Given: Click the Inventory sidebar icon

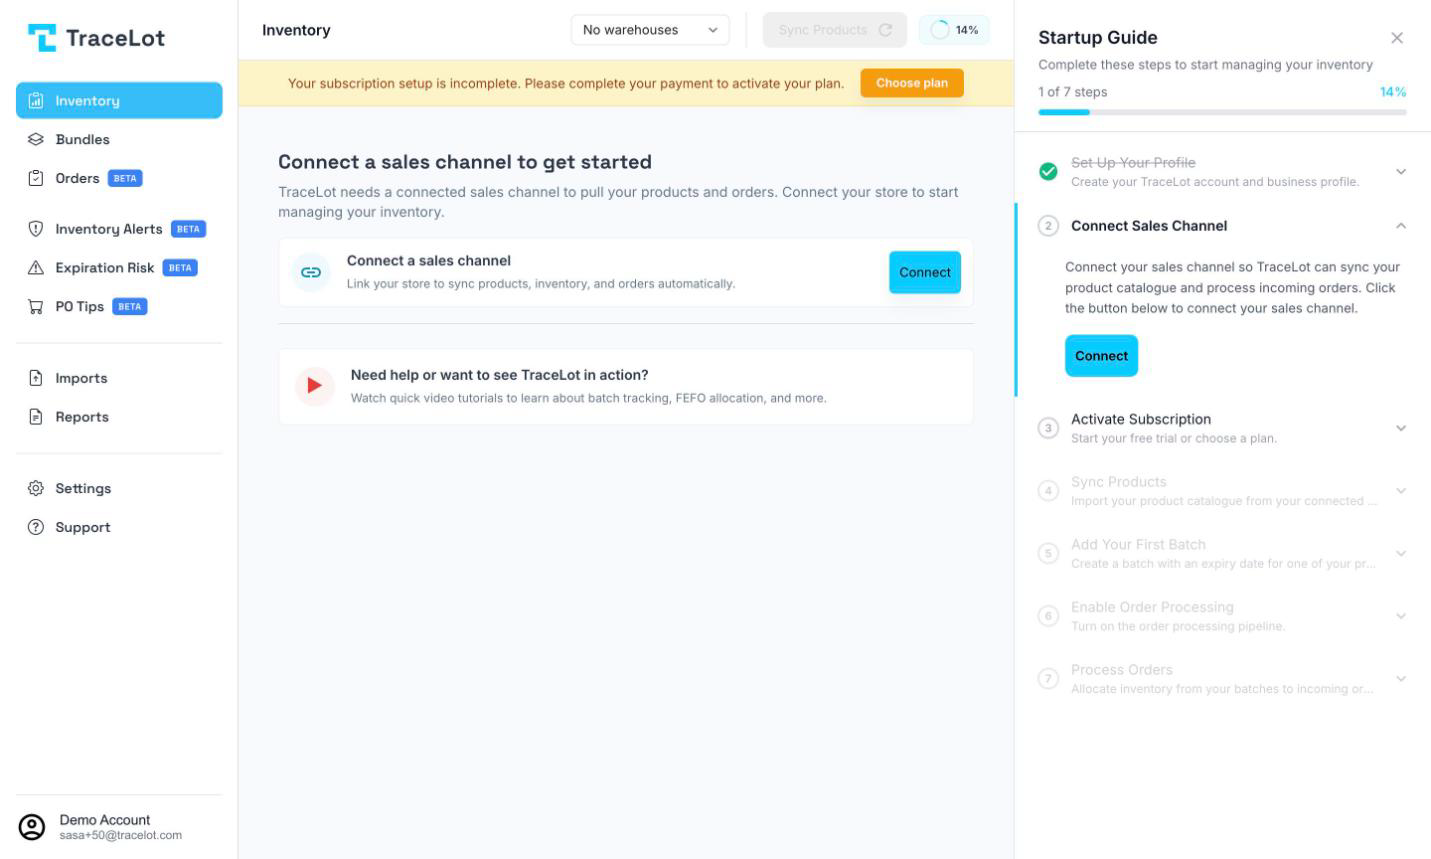Looking at the screenshot, I should 36,100.
